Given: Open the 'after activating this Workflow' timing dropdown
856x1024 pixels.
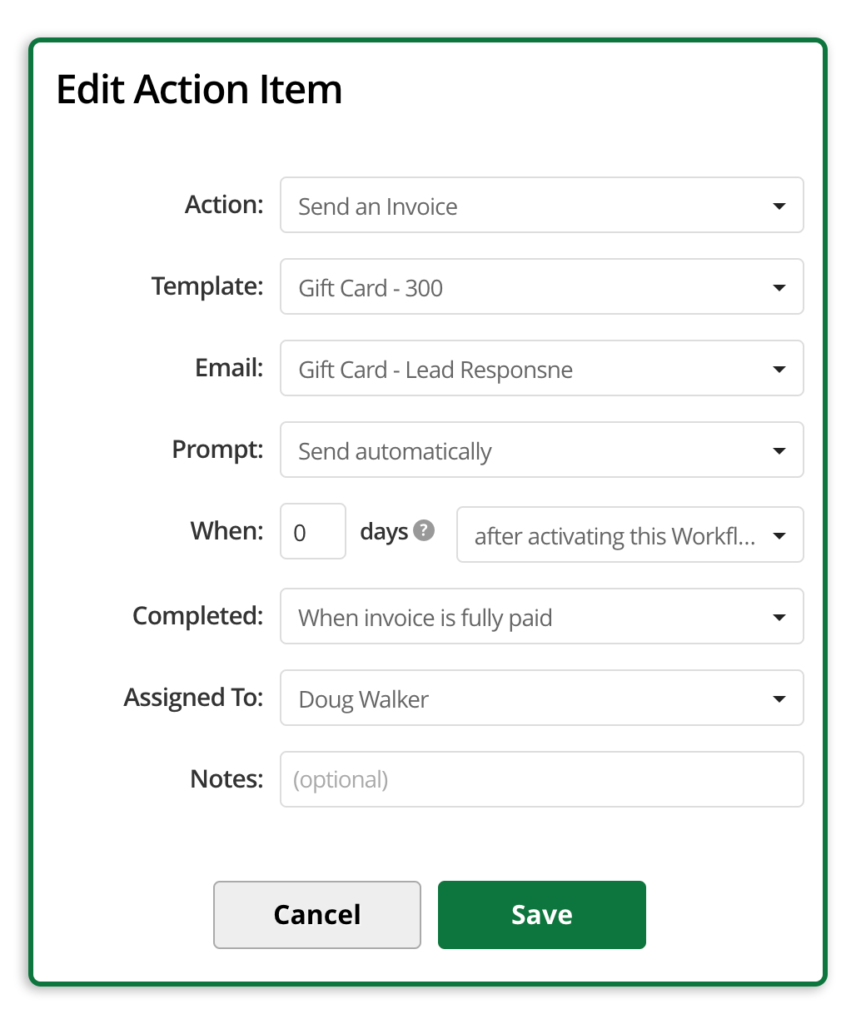Looking at the screenshot, I should coord(629,535).
